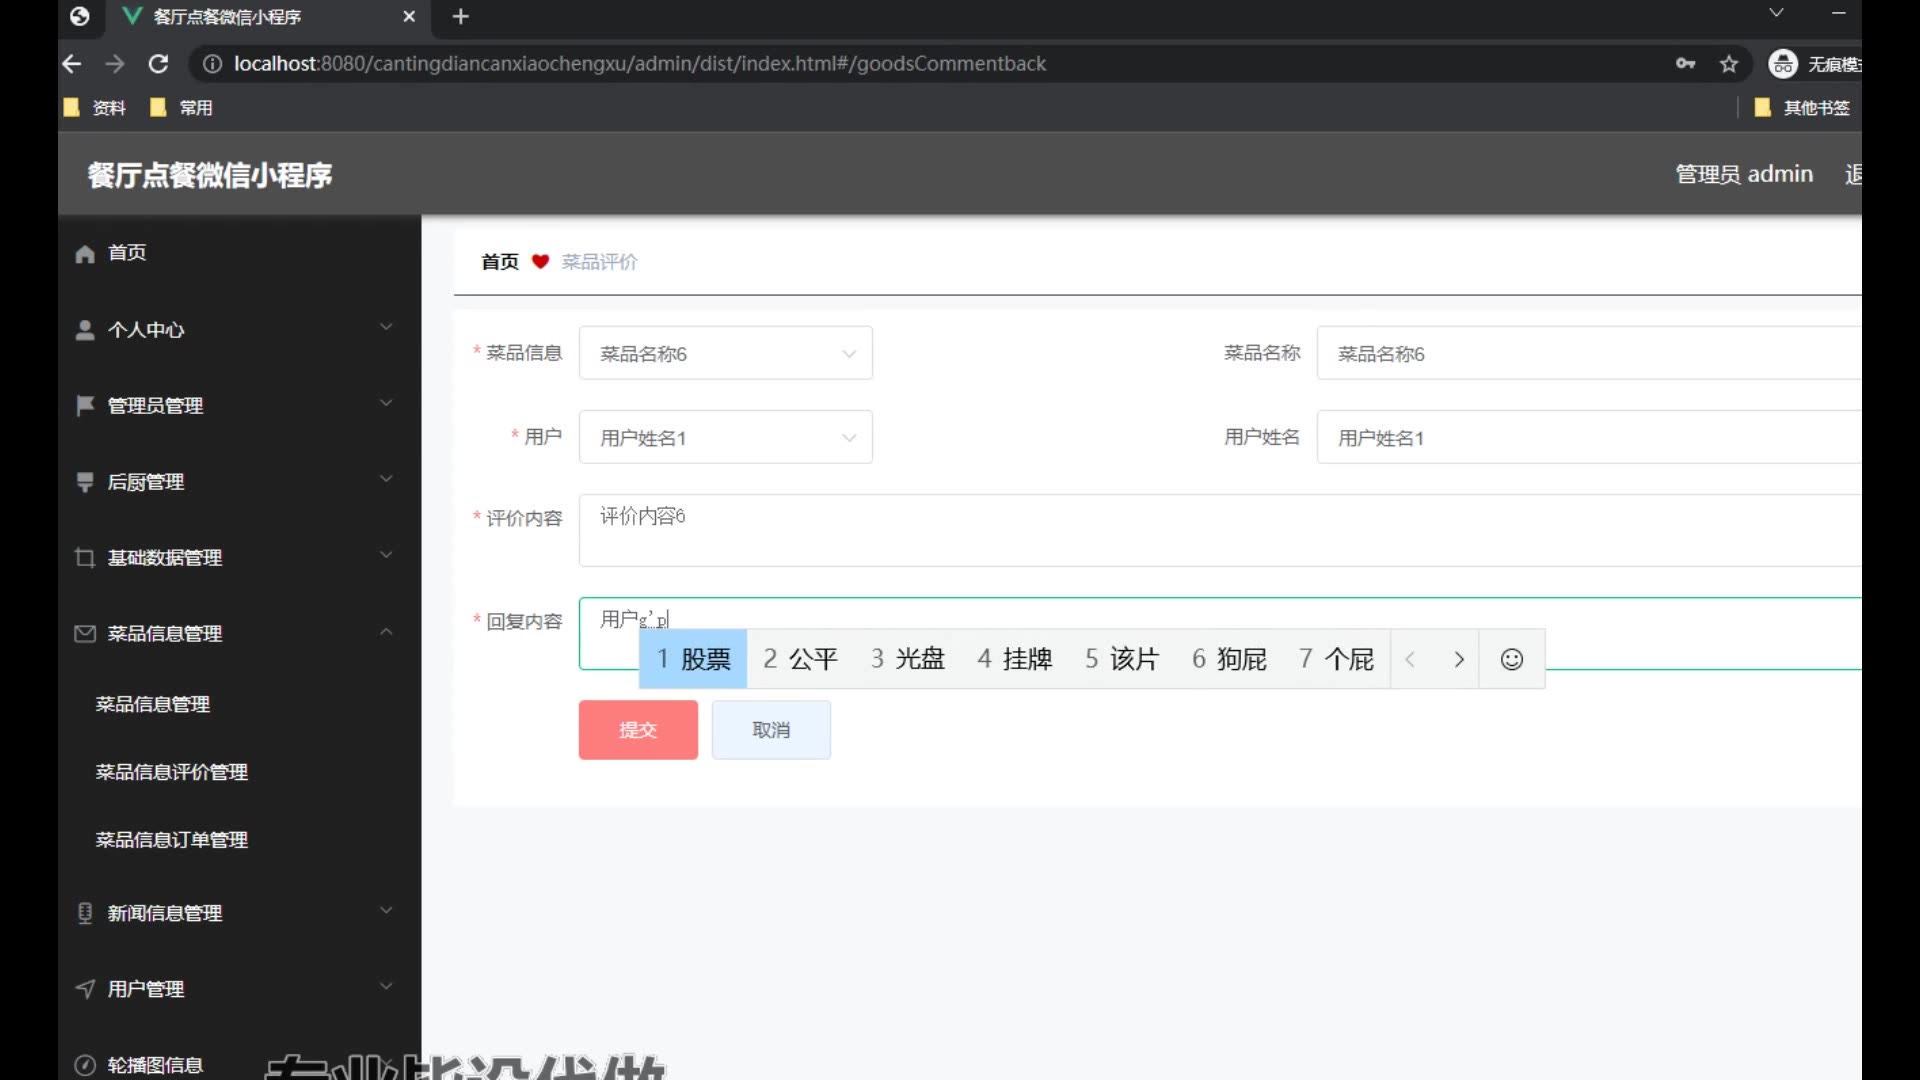1920x1080 pixels.
Task: Select IME candidate 公平
Action: pos(800,659)
